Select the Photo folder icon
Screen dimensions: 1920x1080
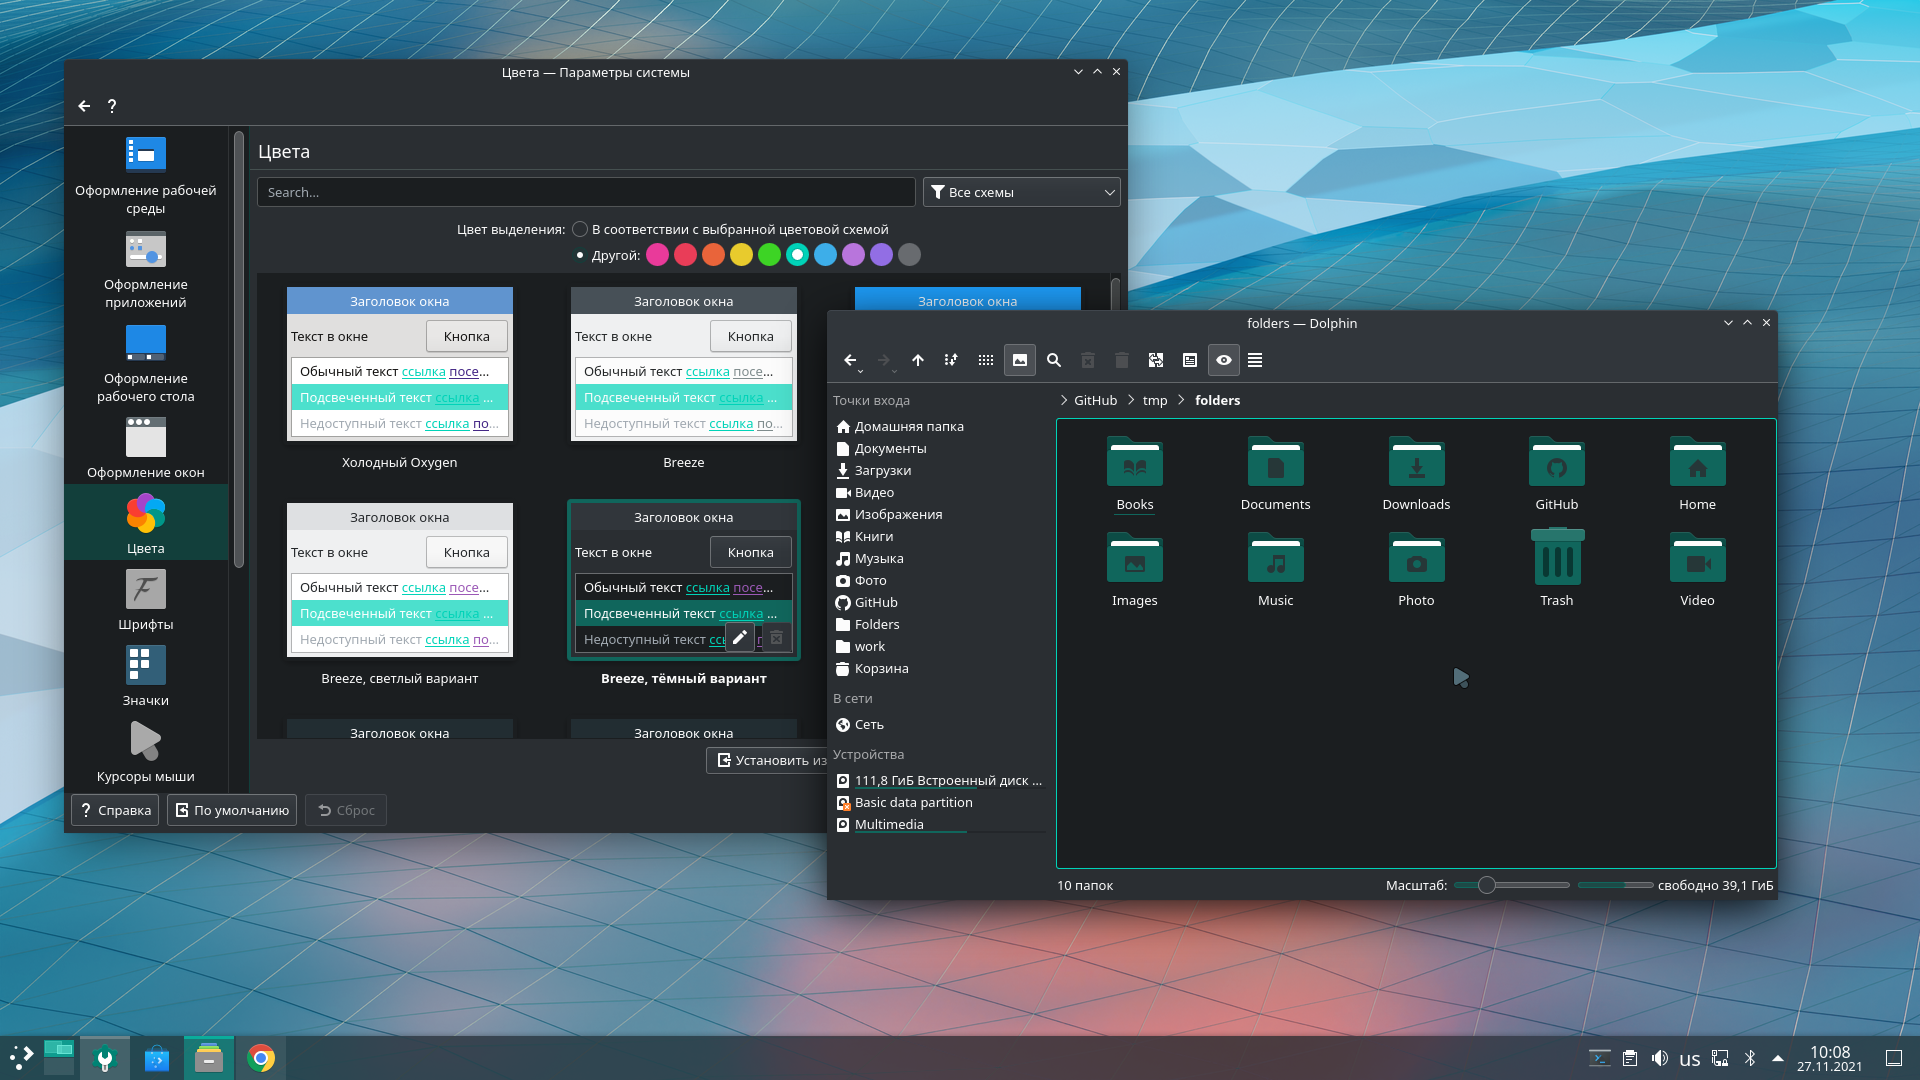tap(1416, 557)
